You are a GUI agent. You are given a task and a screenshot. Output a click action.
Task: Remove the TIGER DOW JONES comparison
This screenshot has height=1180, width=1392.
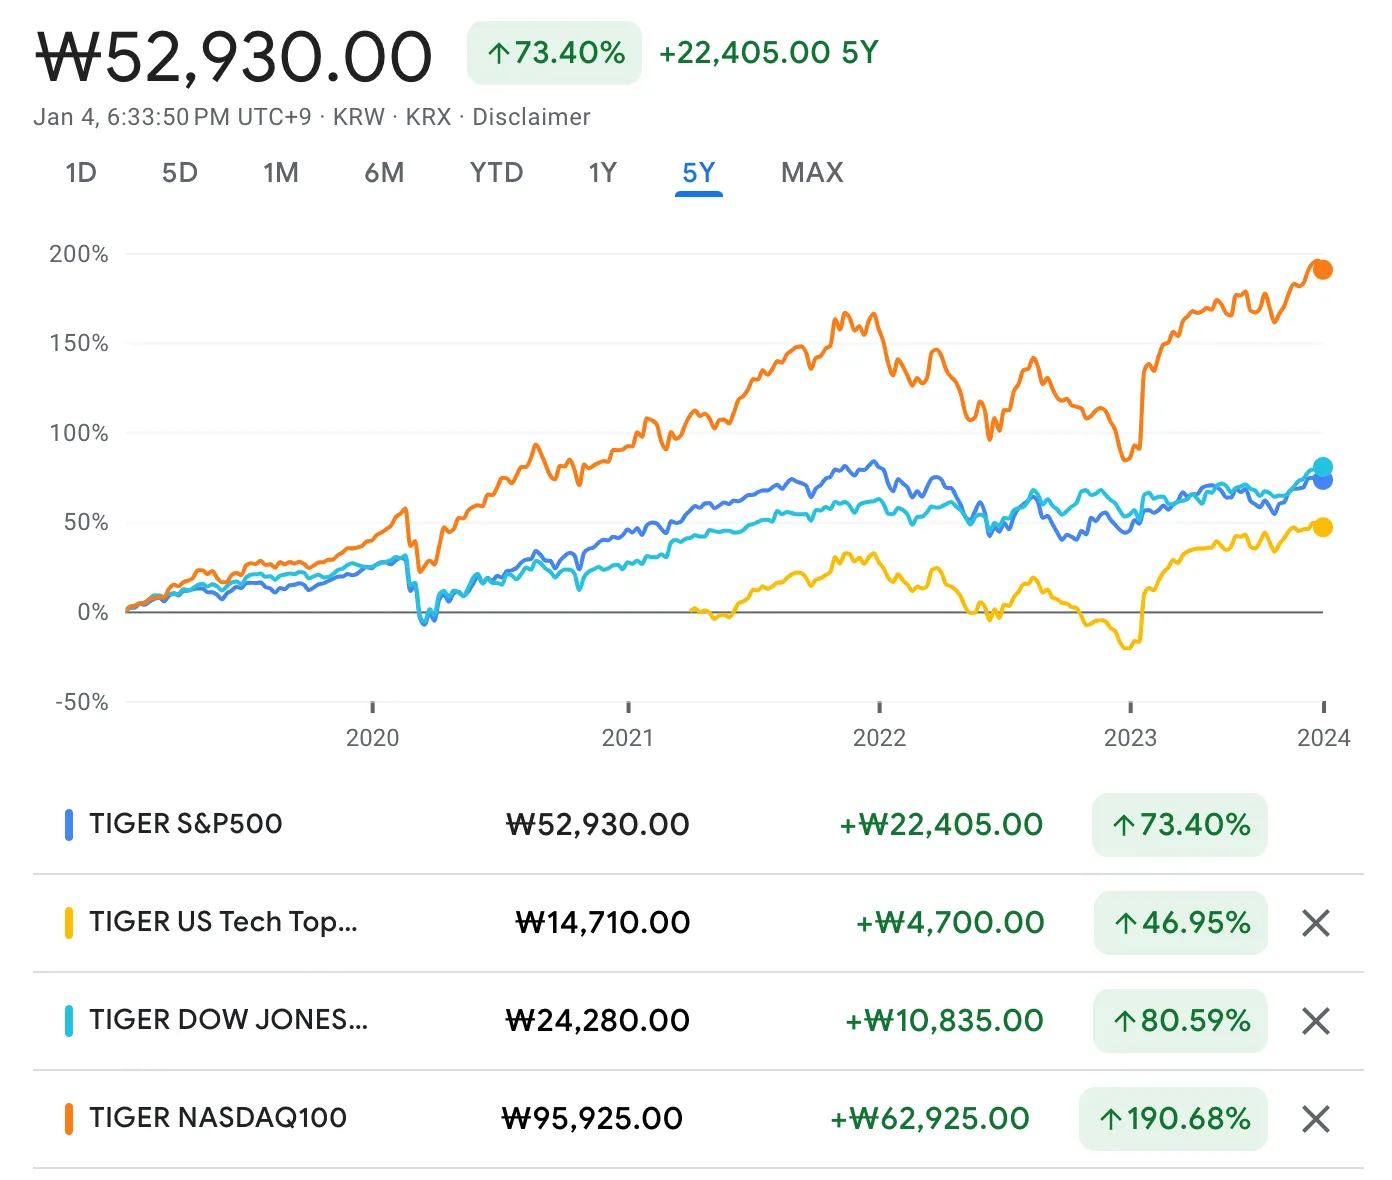tap(1318, 1021)
